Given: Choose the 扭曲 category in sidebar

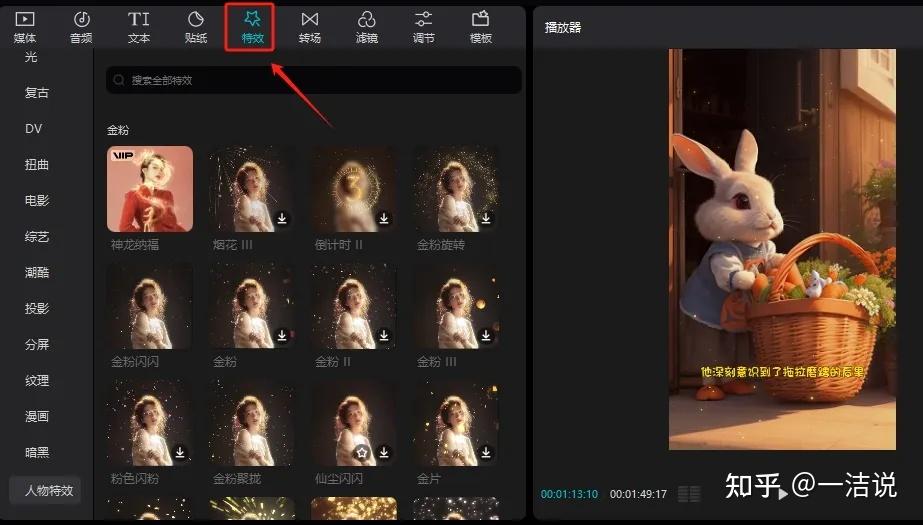Looking at the screenshot, I should [37, 165].
